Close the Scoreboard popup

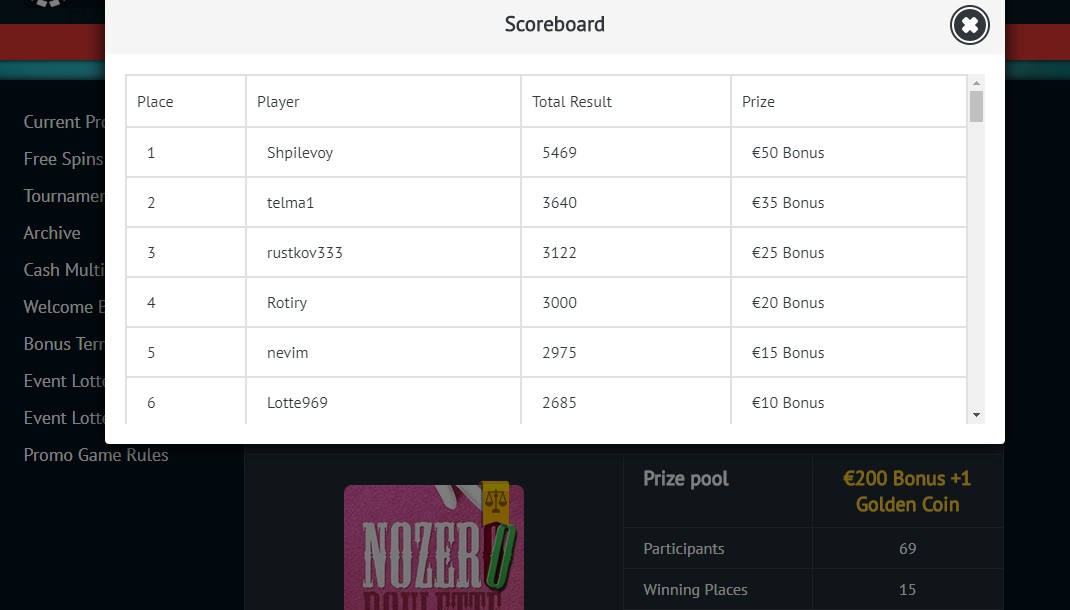click(x=969, y=25)
